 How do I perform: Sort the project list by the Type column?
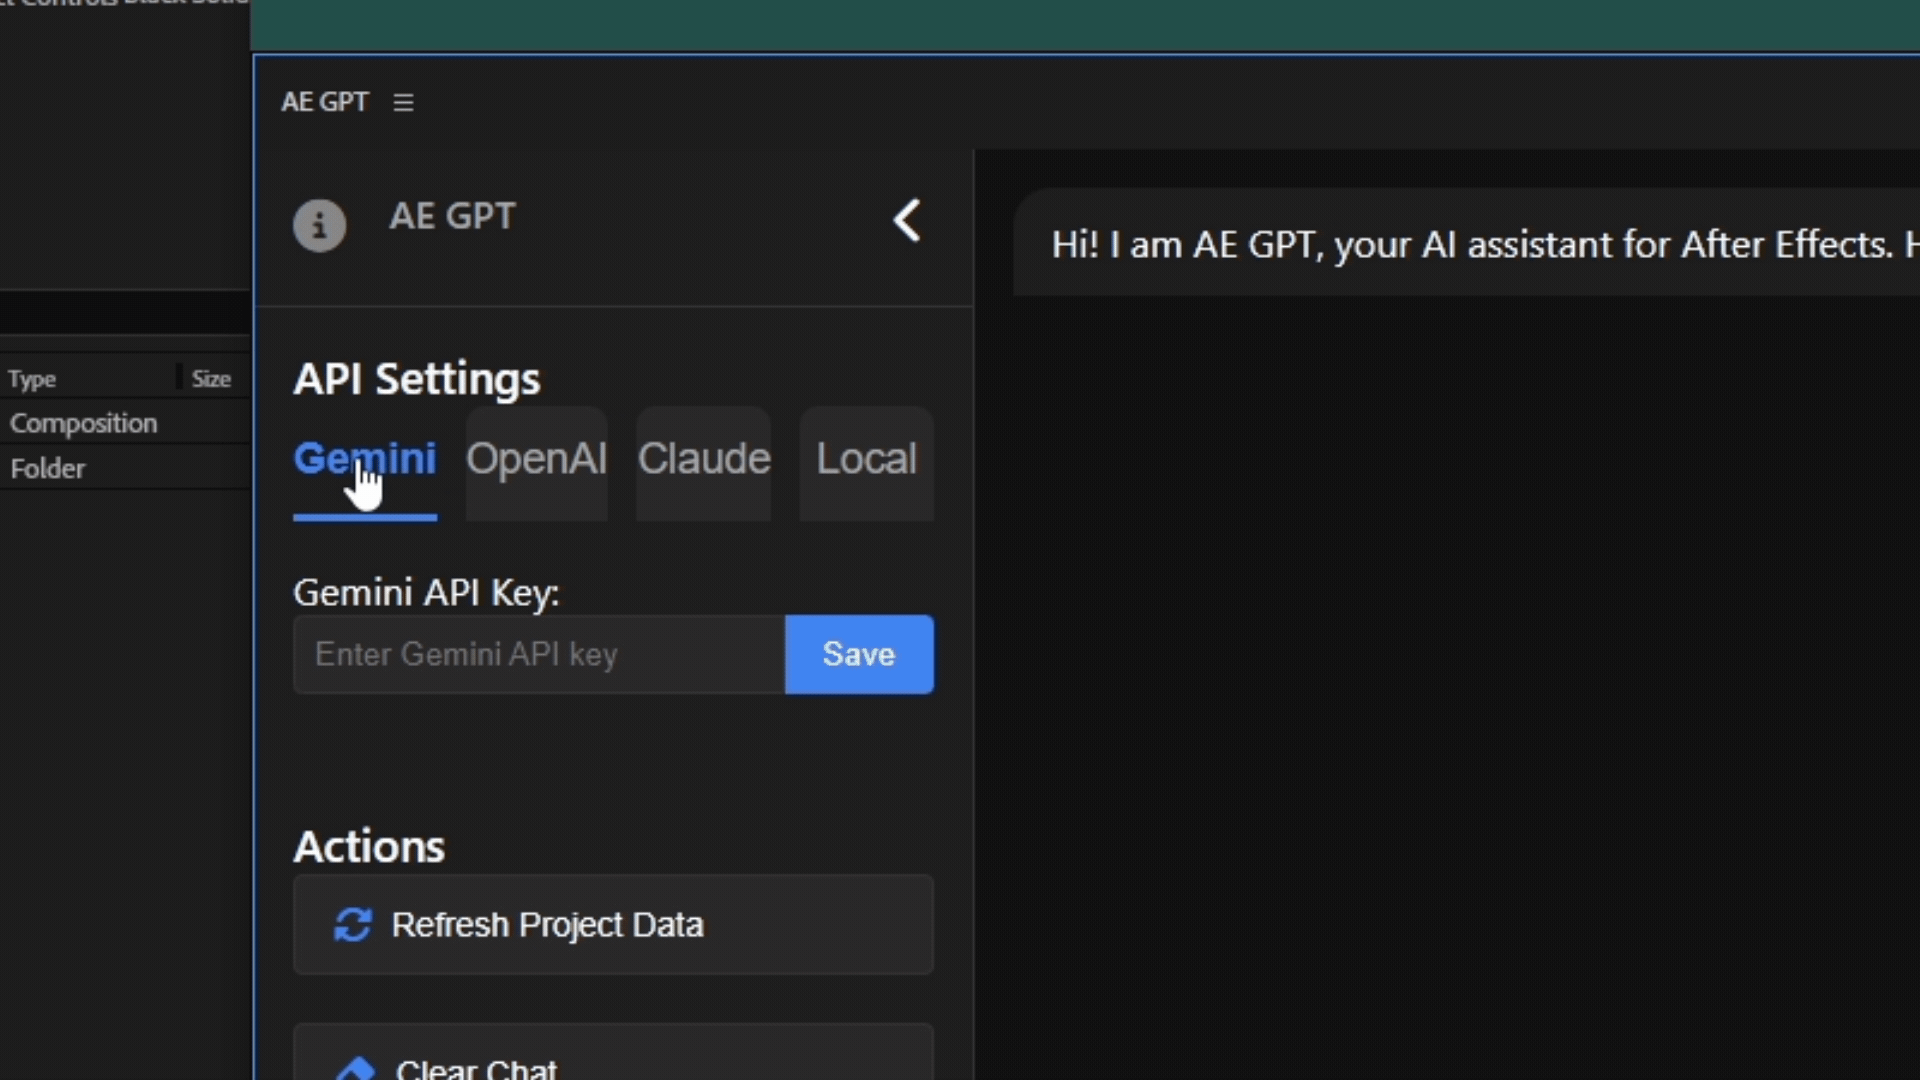(x=32, y=379)
